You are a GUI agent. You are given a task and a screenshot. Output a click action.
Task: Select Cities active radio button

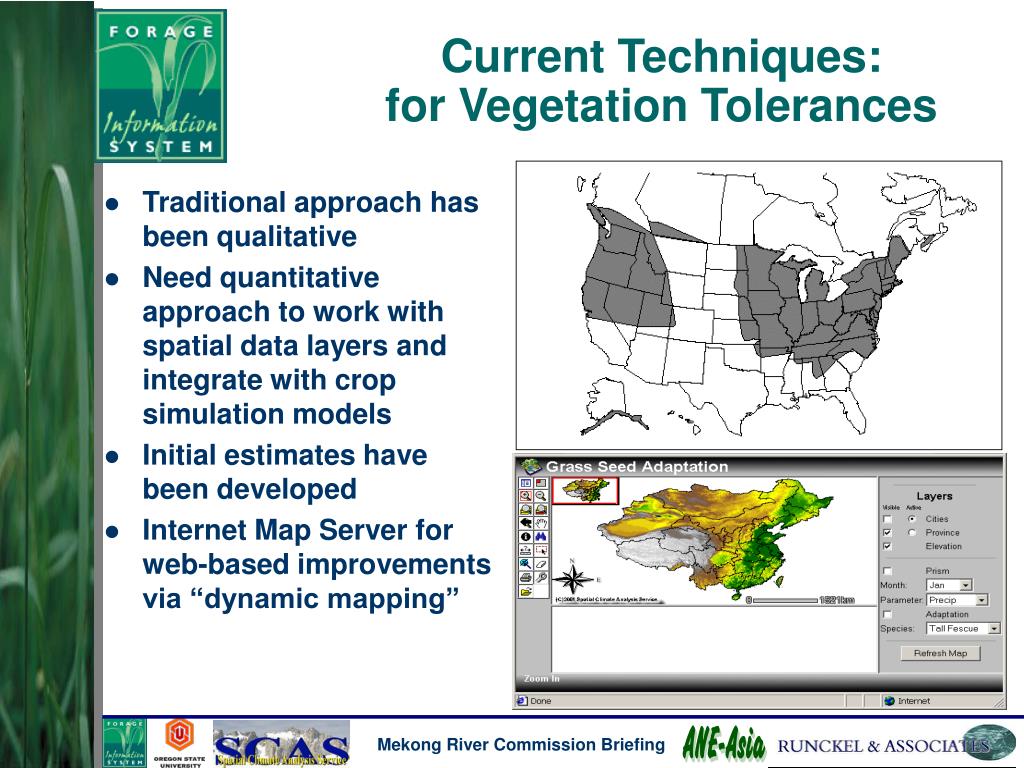[x=912, y=519]
